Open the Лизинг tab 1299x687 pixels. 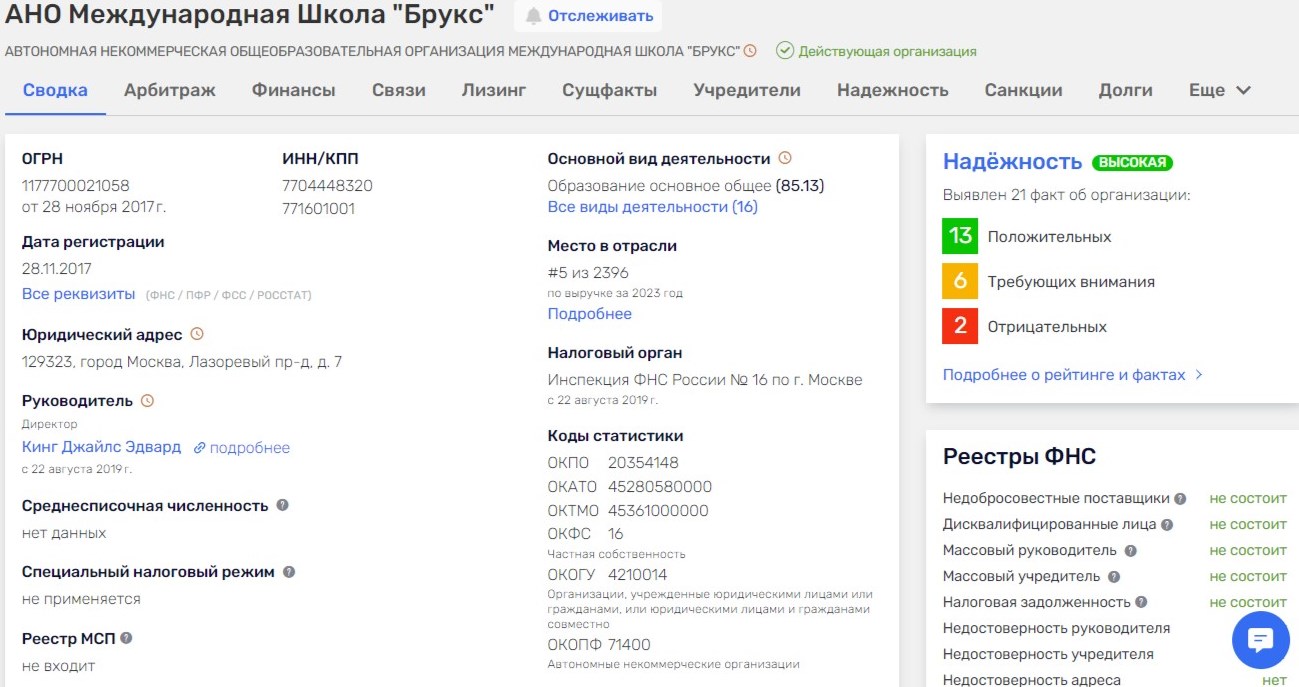point(494,90)
